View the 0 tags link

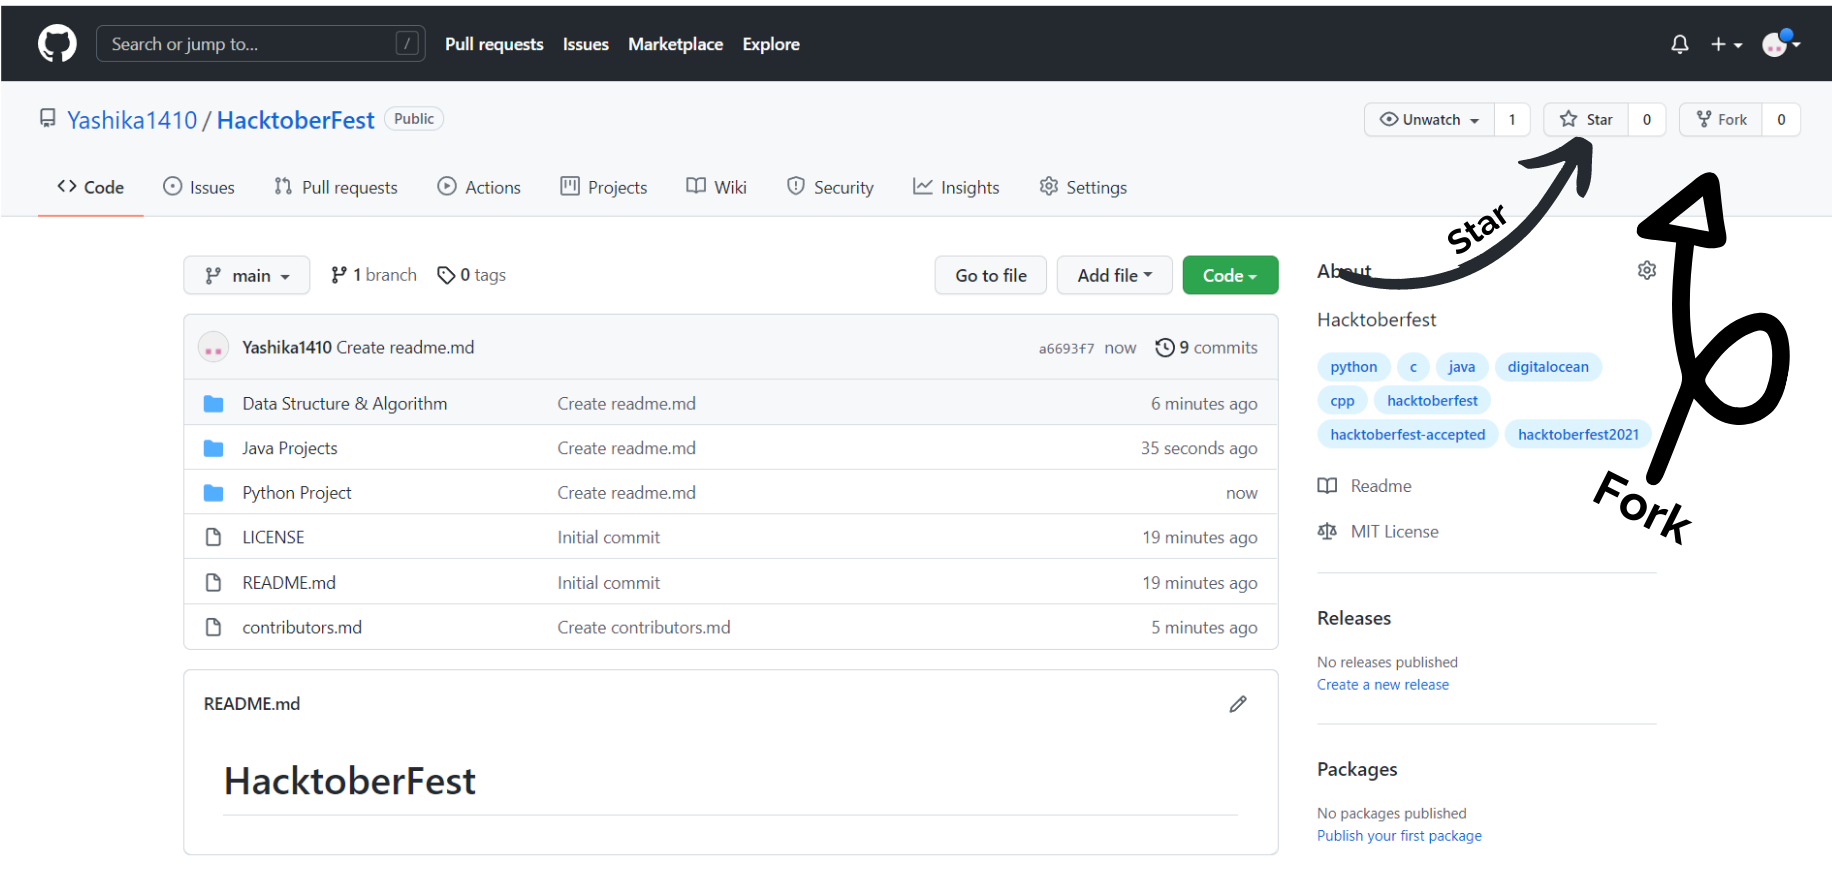pyautogui.click(x=472, y=275)
